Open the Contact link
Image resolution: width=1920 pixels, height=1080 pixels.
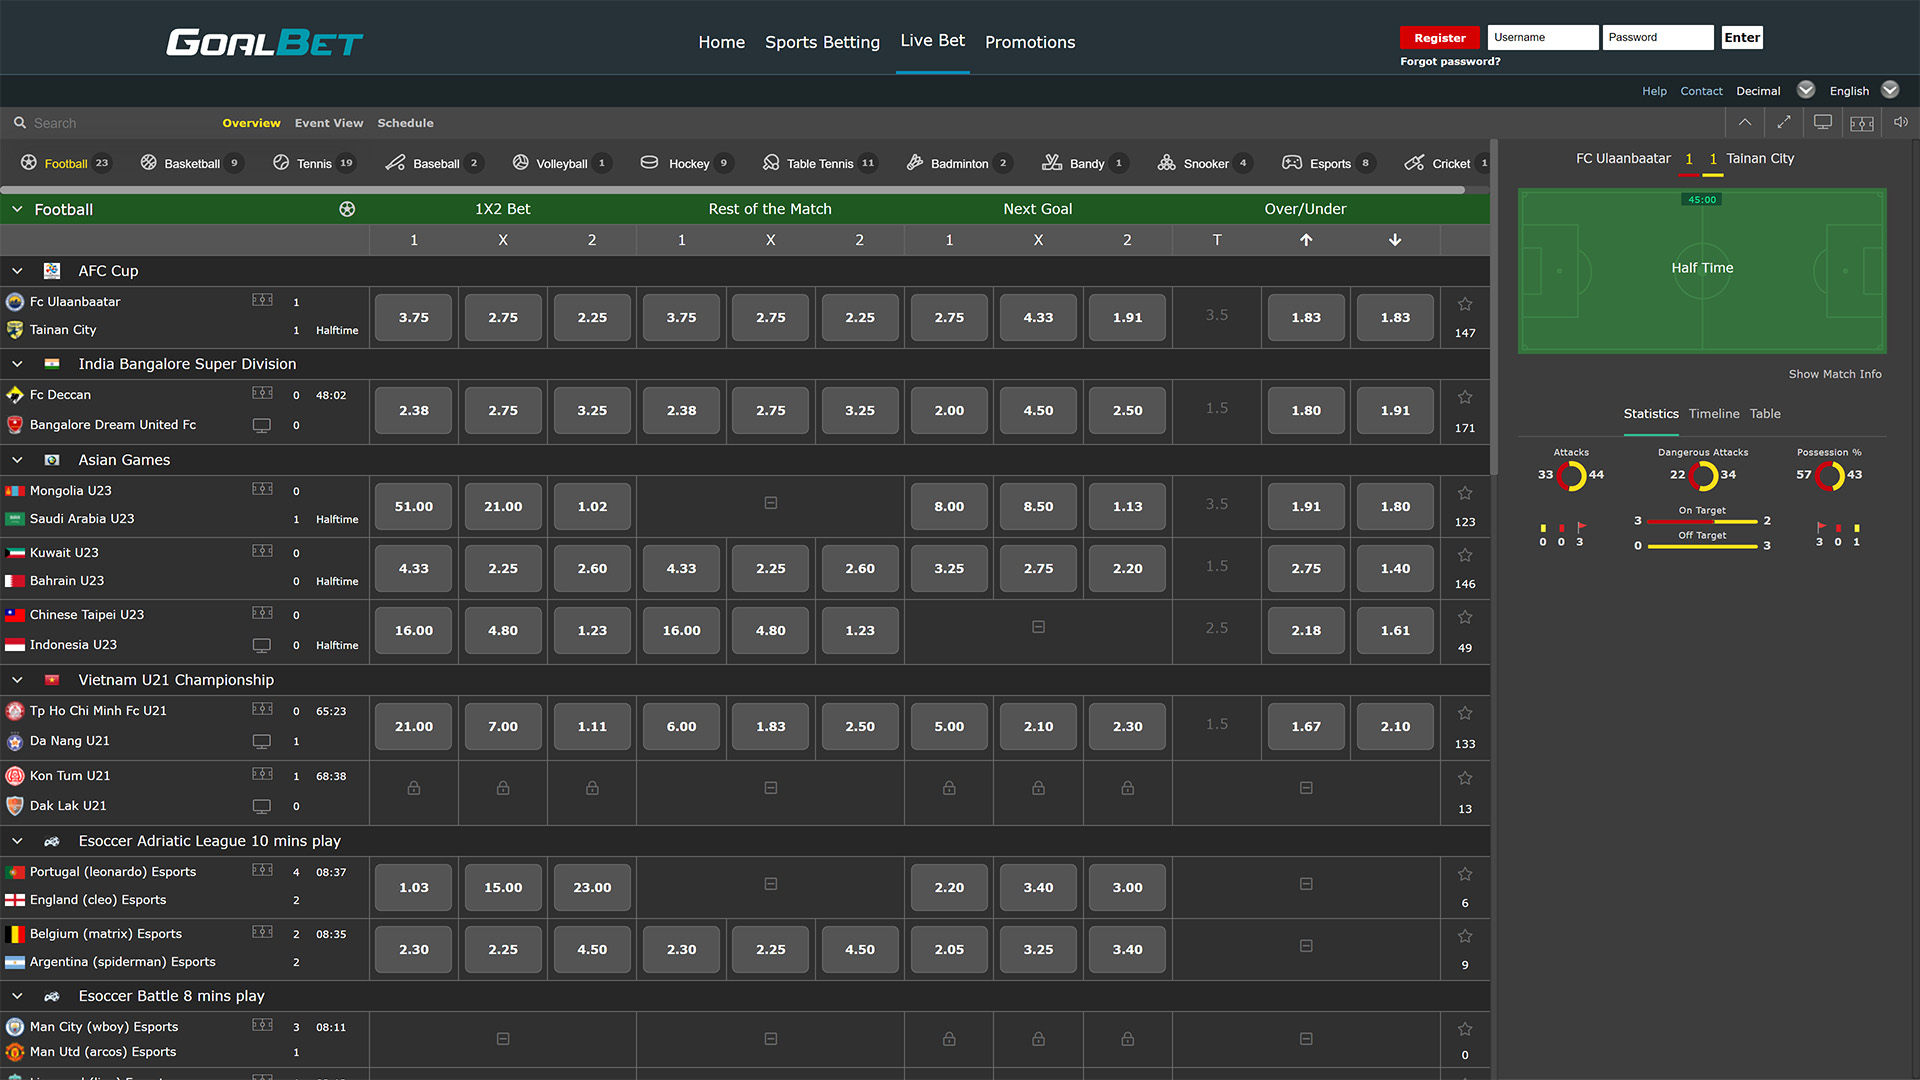pos(1701,91)
